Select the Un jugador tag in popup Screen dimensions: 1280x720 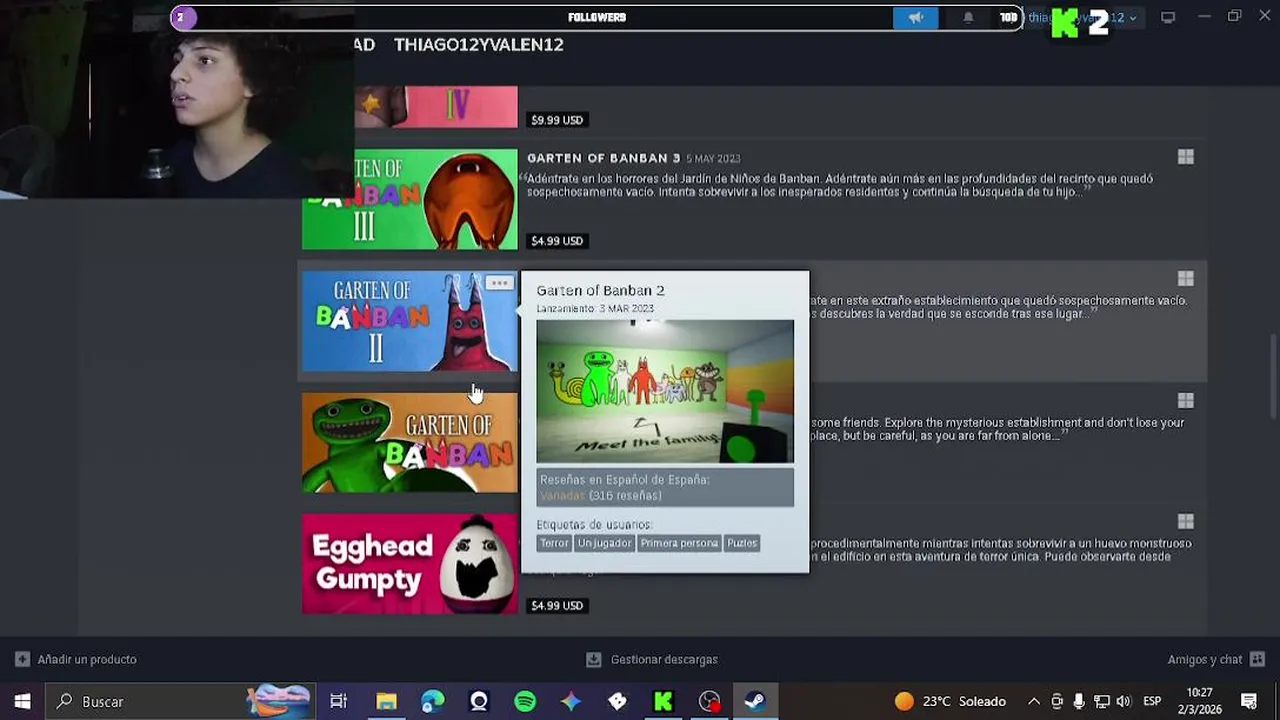point(604,543)
